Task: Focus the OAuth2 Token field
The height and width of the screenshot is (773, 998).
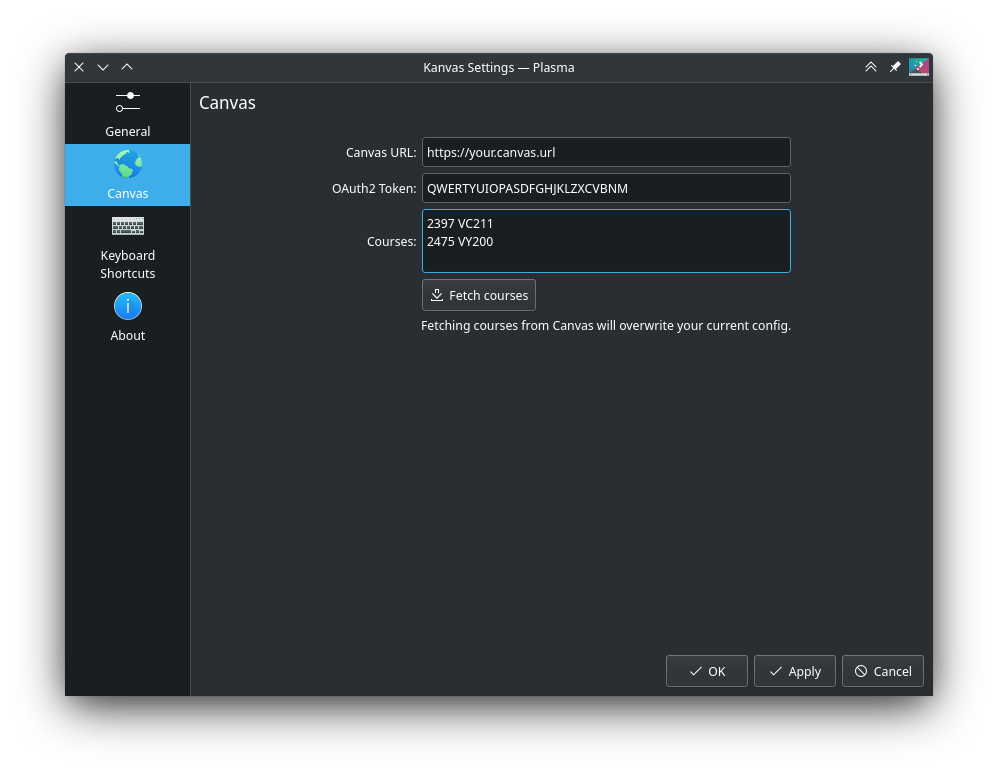Action: (x=606, y=188)
